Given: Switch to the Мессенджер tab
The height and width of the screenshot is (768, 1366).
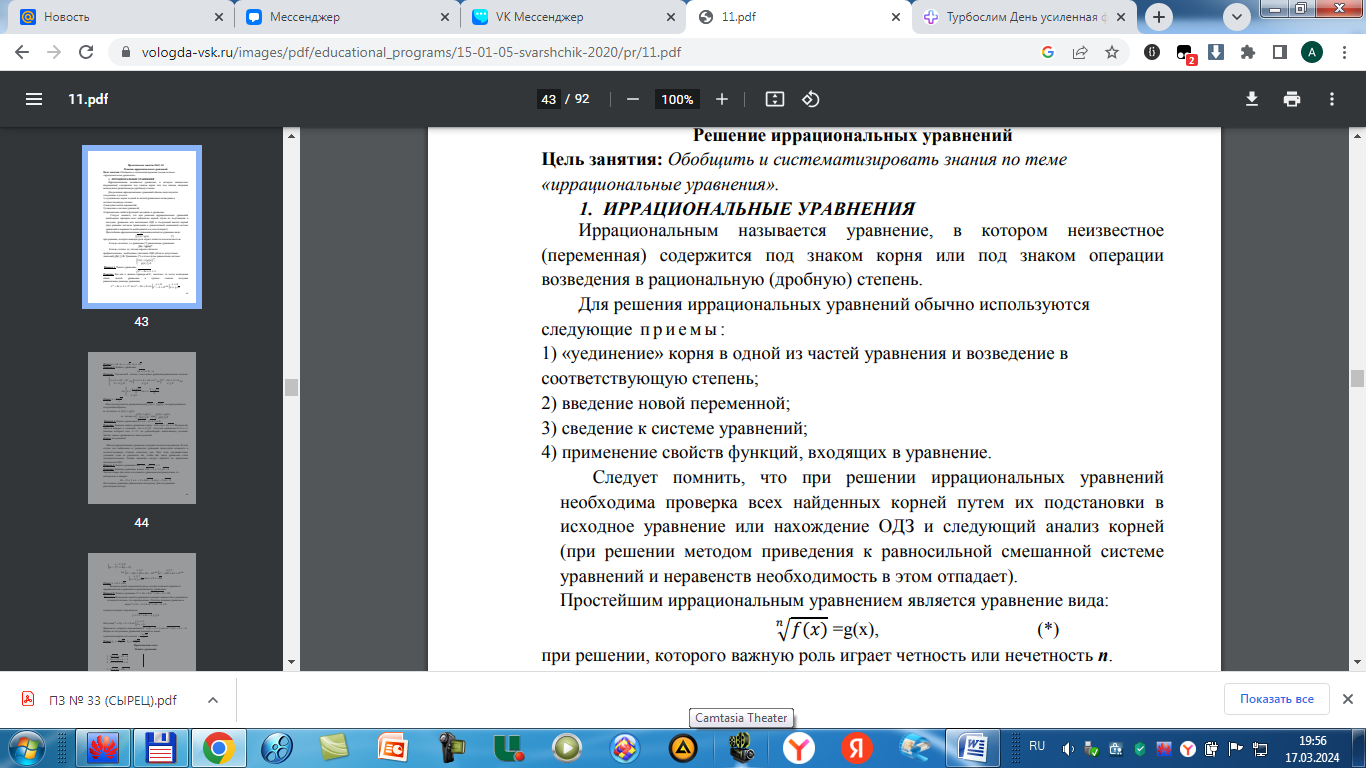Looking at the screenshot, I should click(x=346, y=17).
